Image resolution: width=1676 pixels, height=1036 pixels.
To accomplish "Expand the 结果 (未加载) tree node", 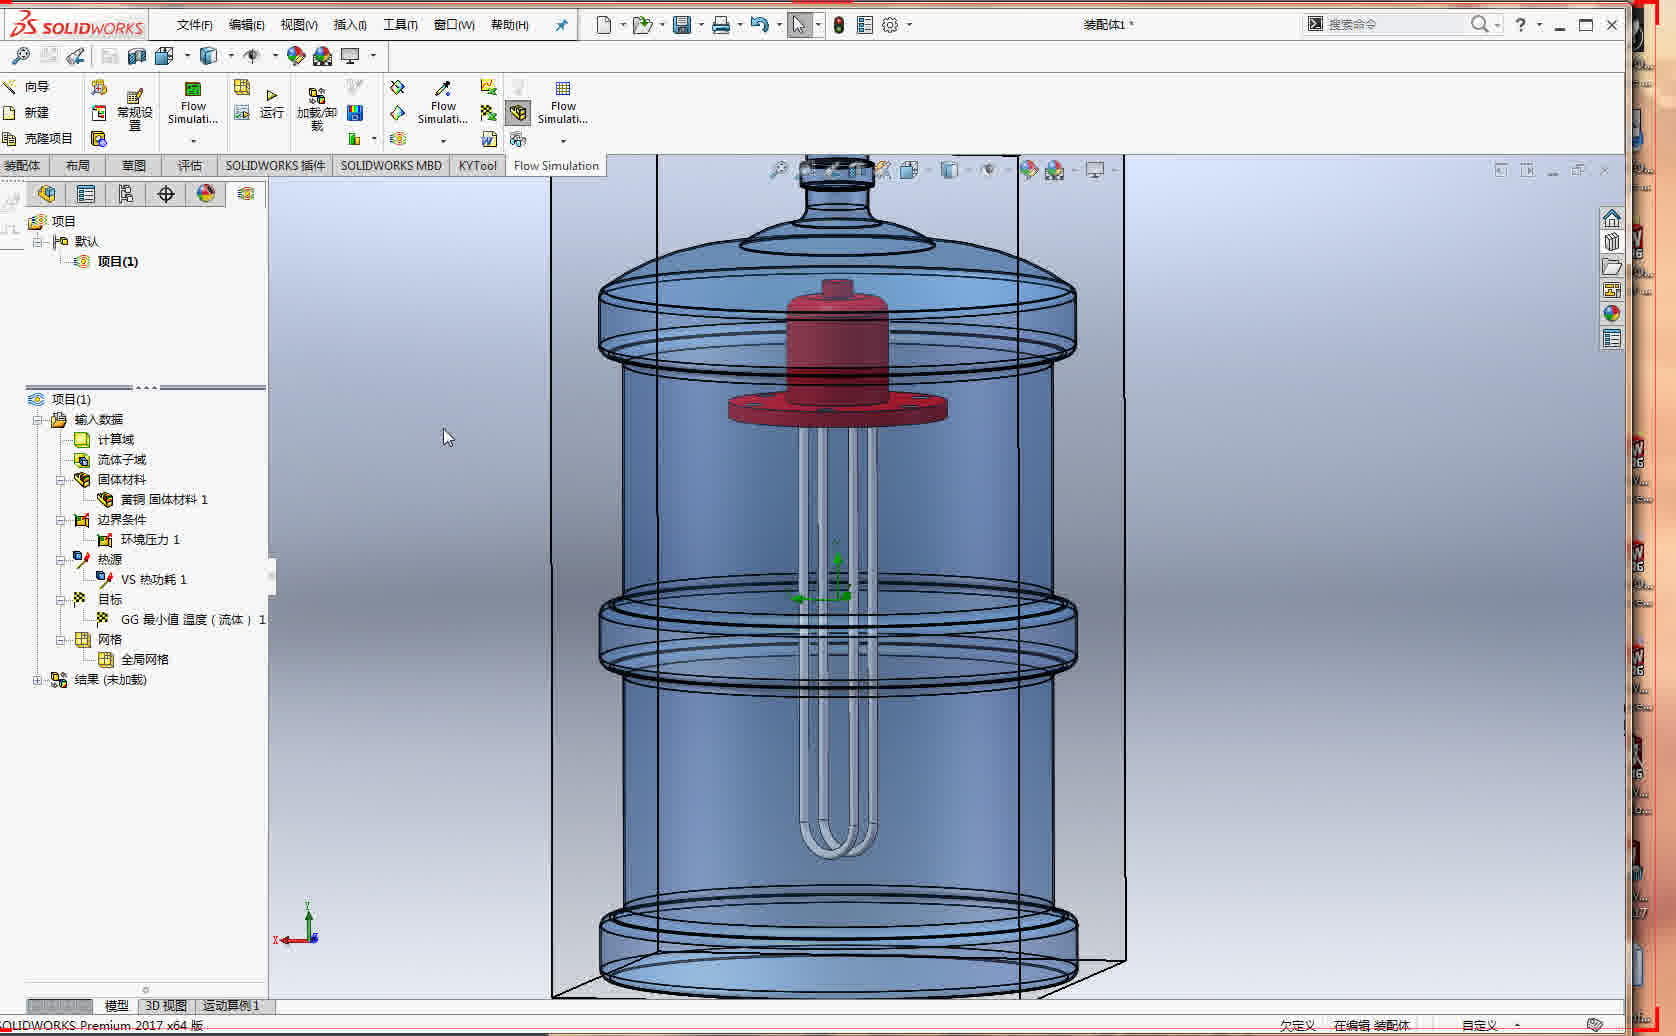I will pyautogui.click(x=37, y=679).
